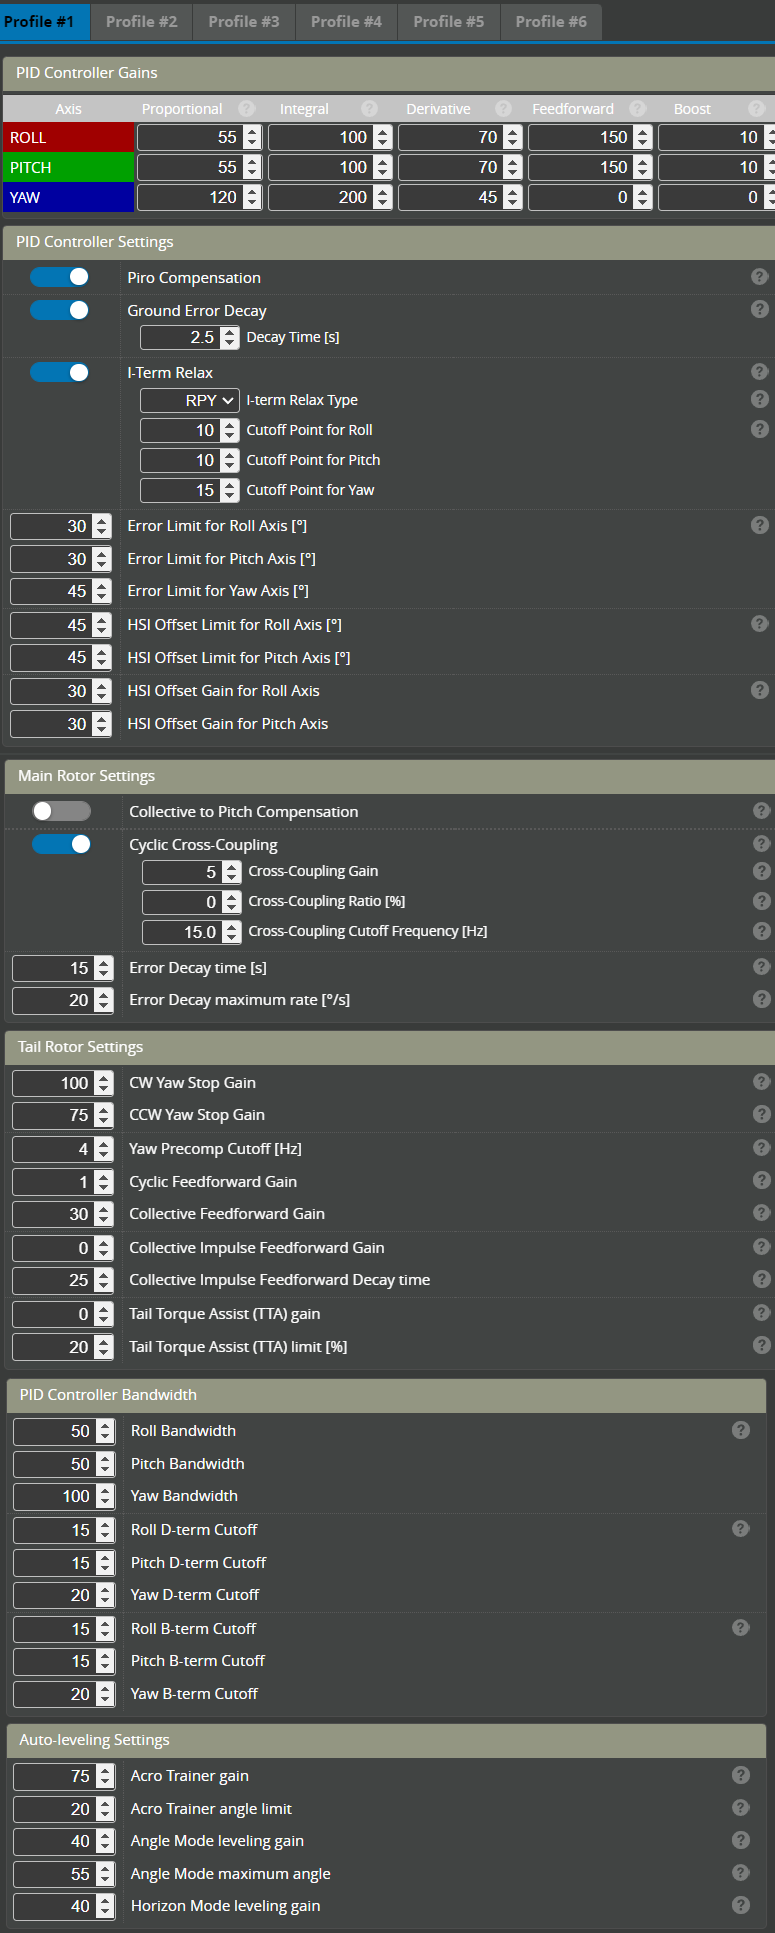Adjust the Yaw Bandwidth stepper arrows
Image resolution: width=775 pixels, height=1933 pixels.
(105, 1496)
